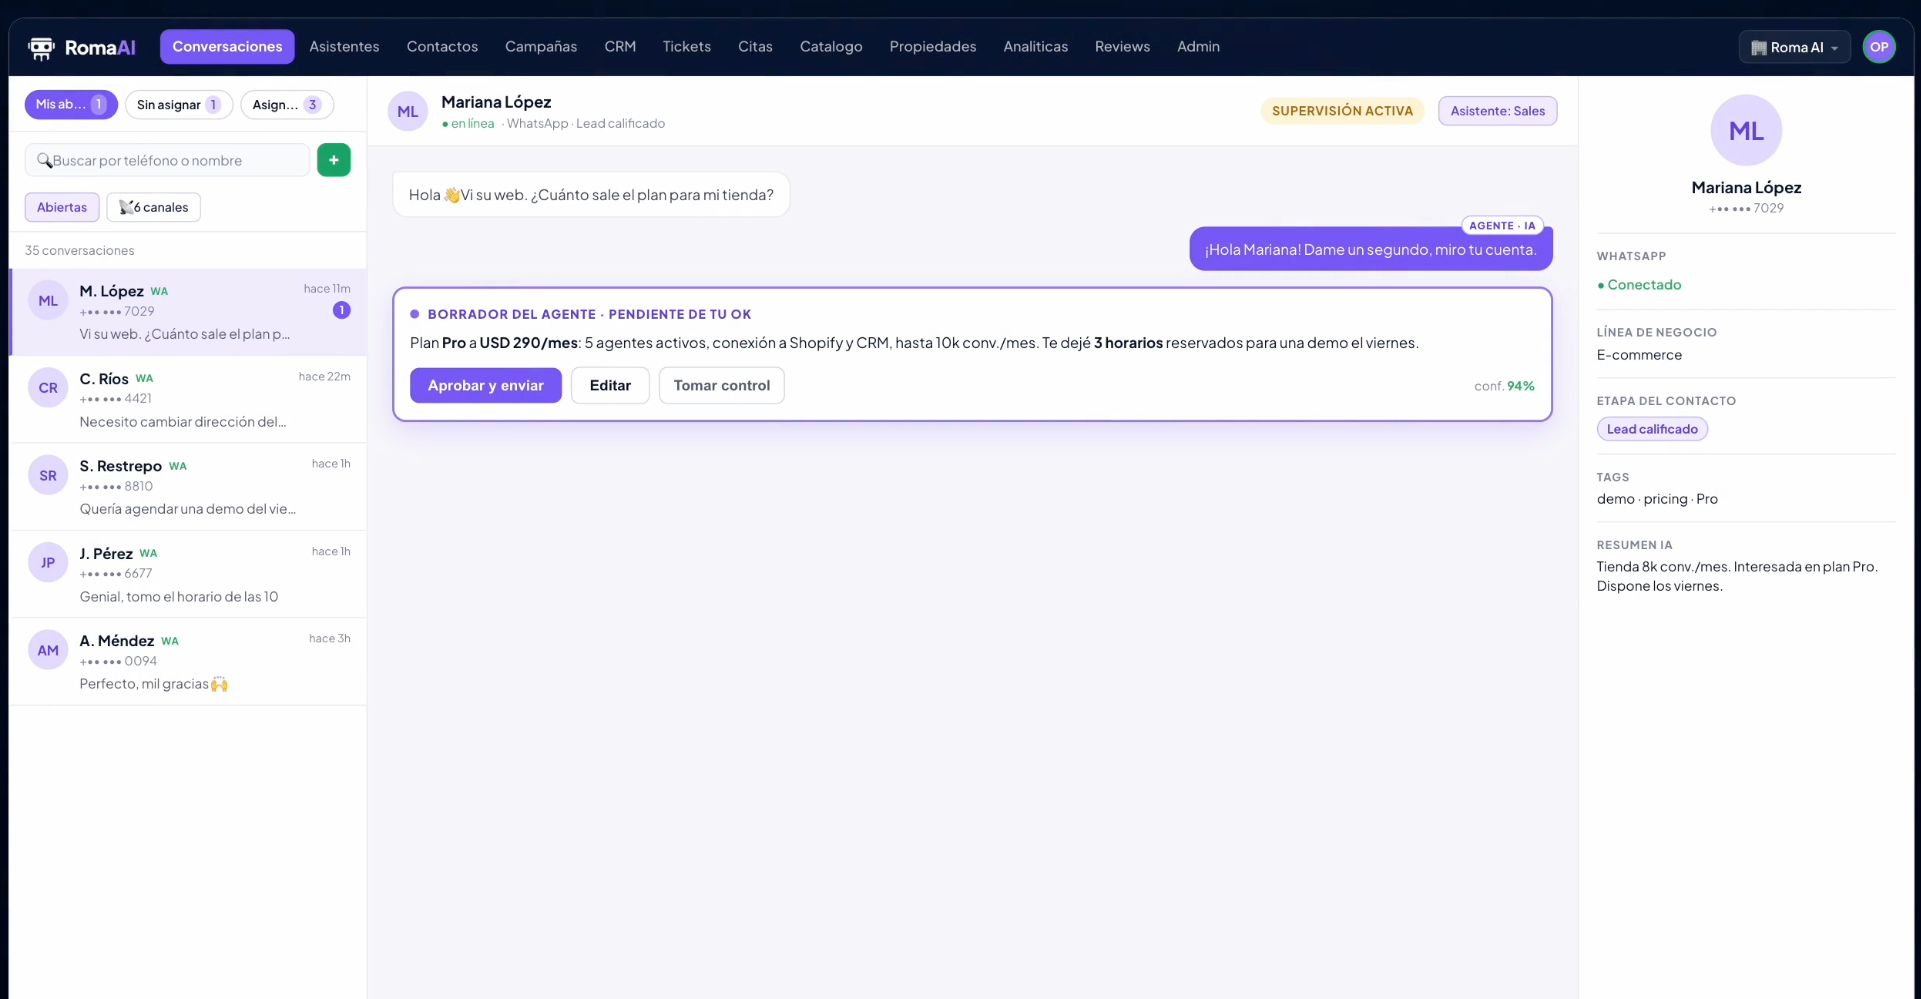The image size is (1921, 999).
Task: Click Aprobar y enviar button
Action: [x=486, y=385]
